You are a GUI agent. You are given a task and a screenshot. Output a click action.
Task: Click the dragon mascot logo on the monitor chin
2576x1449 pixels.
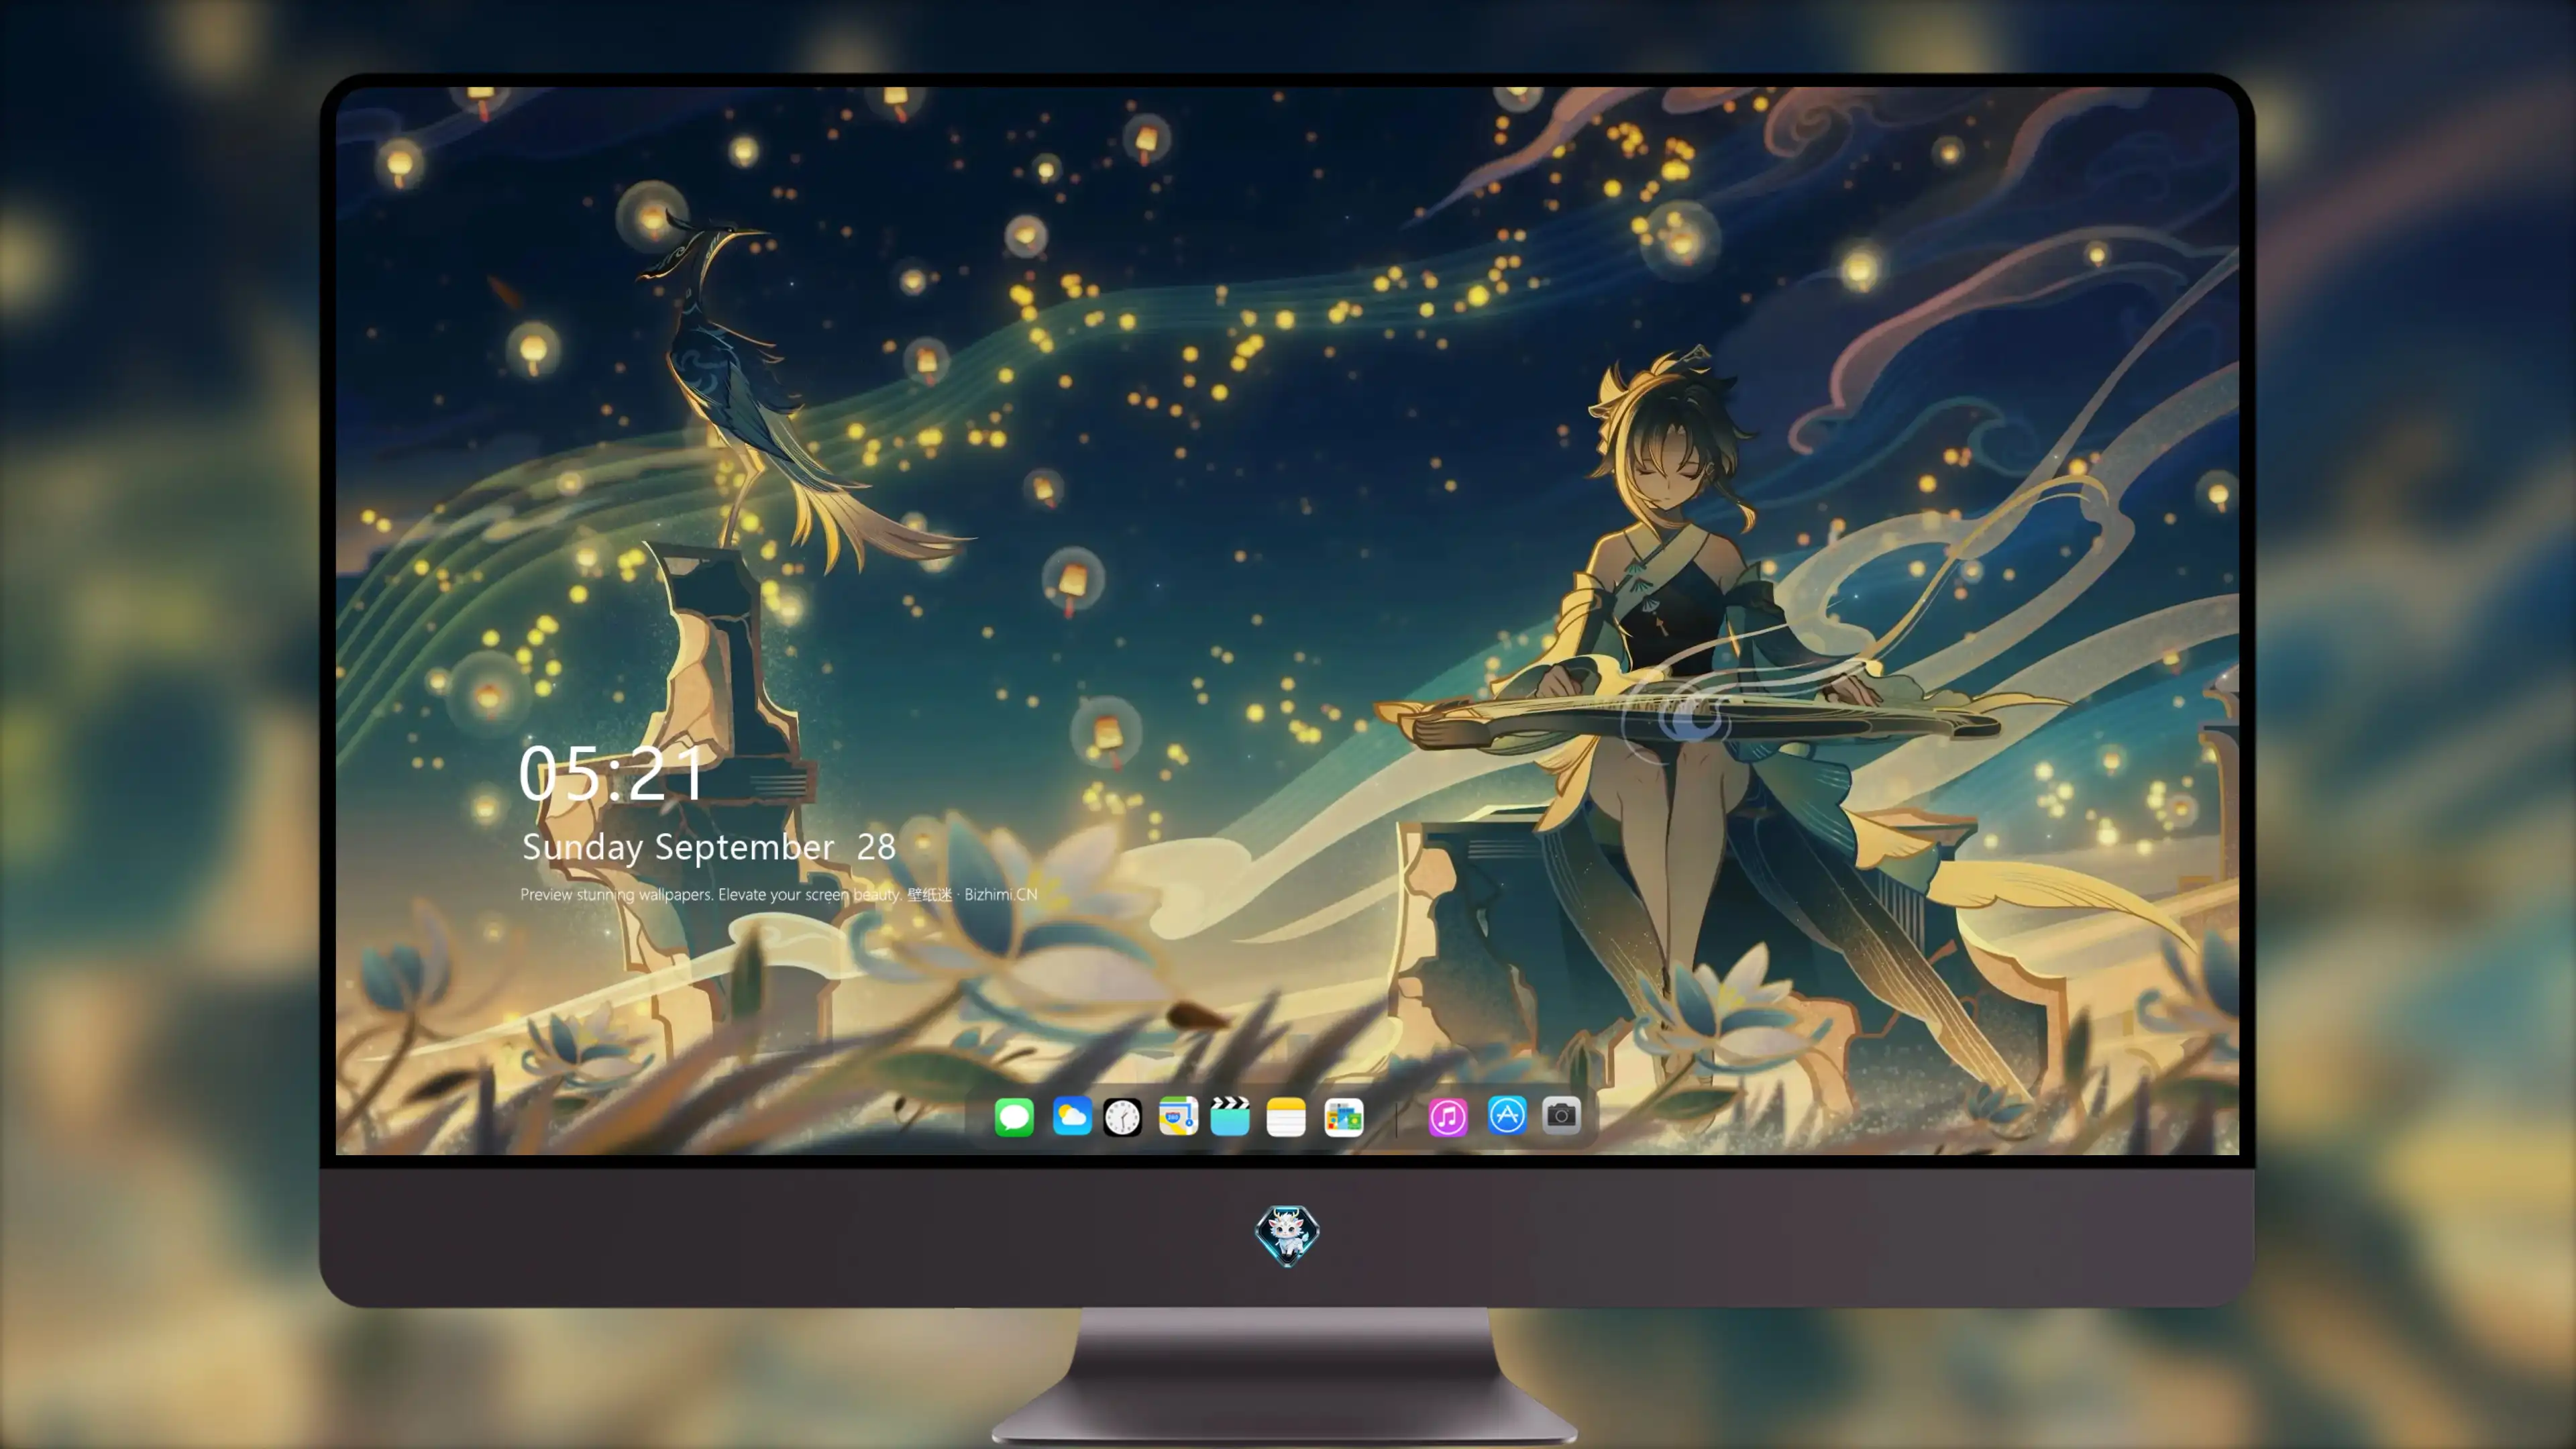[1287, 1235]
